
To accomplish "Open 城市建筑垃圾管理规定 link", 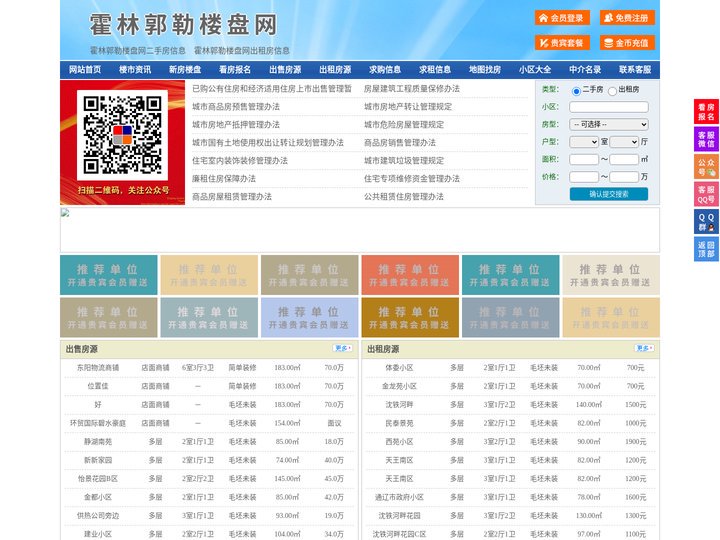I will click(404, 161).
